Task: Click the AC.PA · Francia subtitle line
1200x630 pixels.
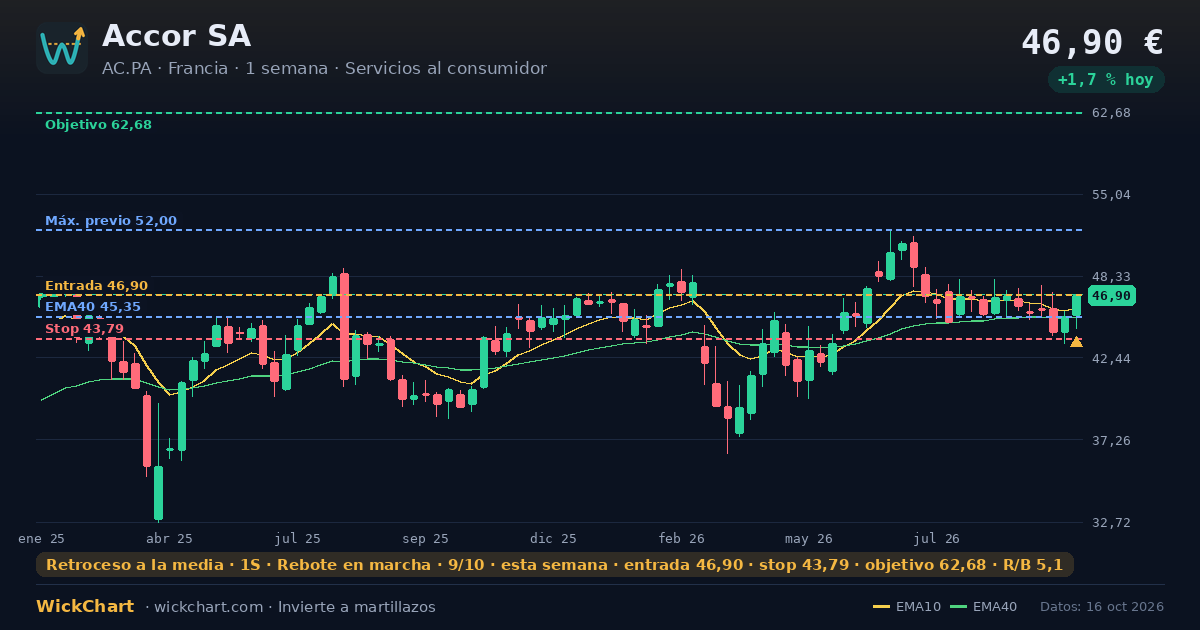Action: (x=324, y=69)
